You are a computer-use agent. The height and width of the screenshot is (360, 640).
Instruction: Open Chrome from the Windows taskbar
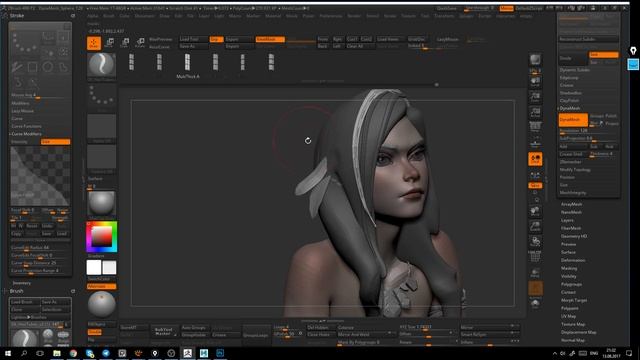click(x=73, y=353)
